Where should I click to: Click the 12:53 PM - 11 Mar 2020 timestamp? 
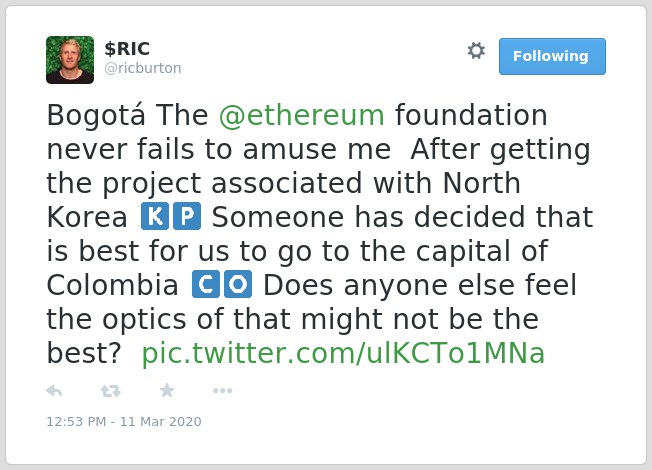(x=124, y=421)
